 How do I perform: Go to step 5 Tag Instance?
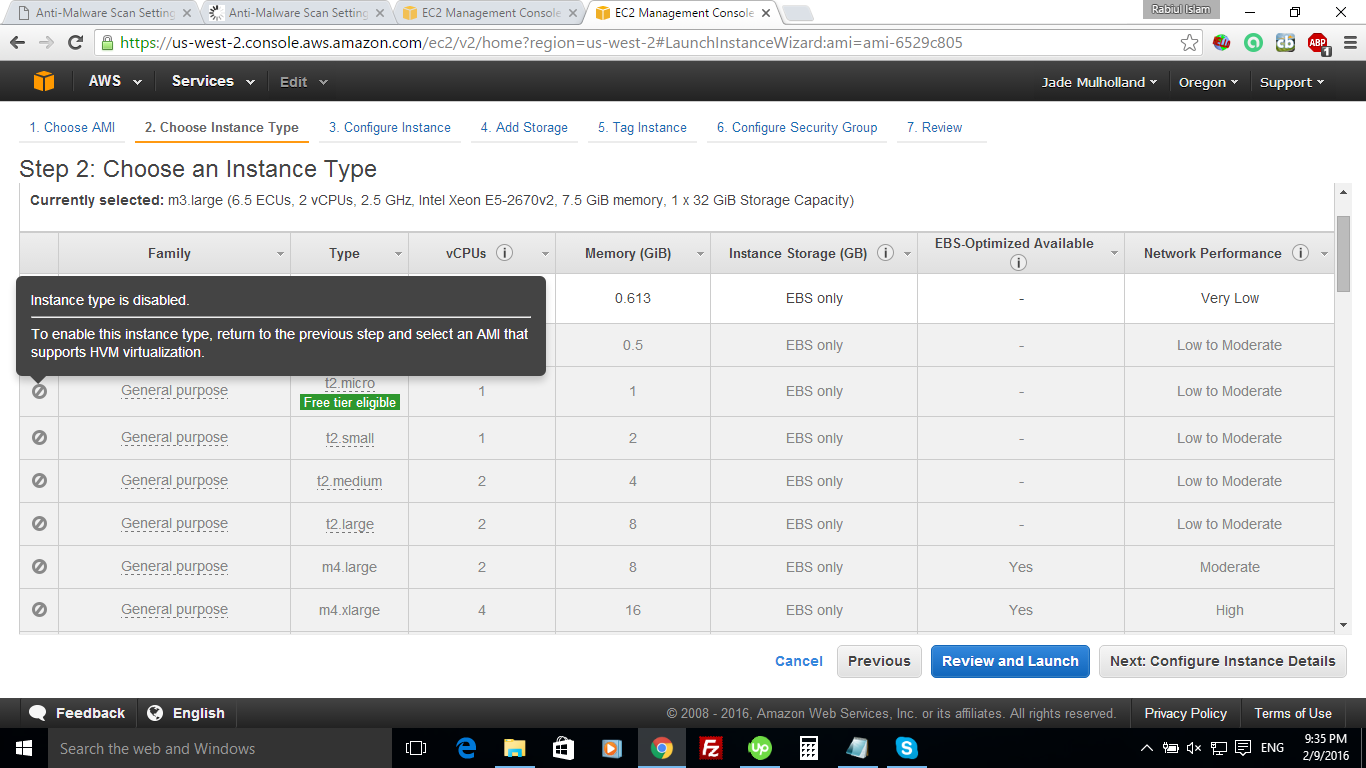coord(642,127)
